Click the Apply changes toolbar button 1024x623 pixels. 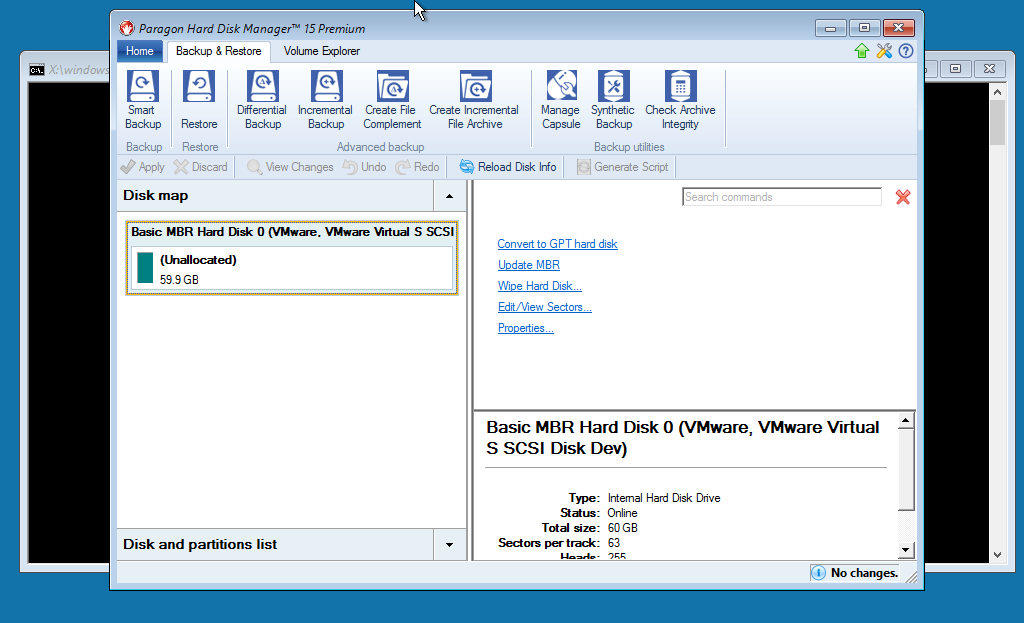click(143, 167)
